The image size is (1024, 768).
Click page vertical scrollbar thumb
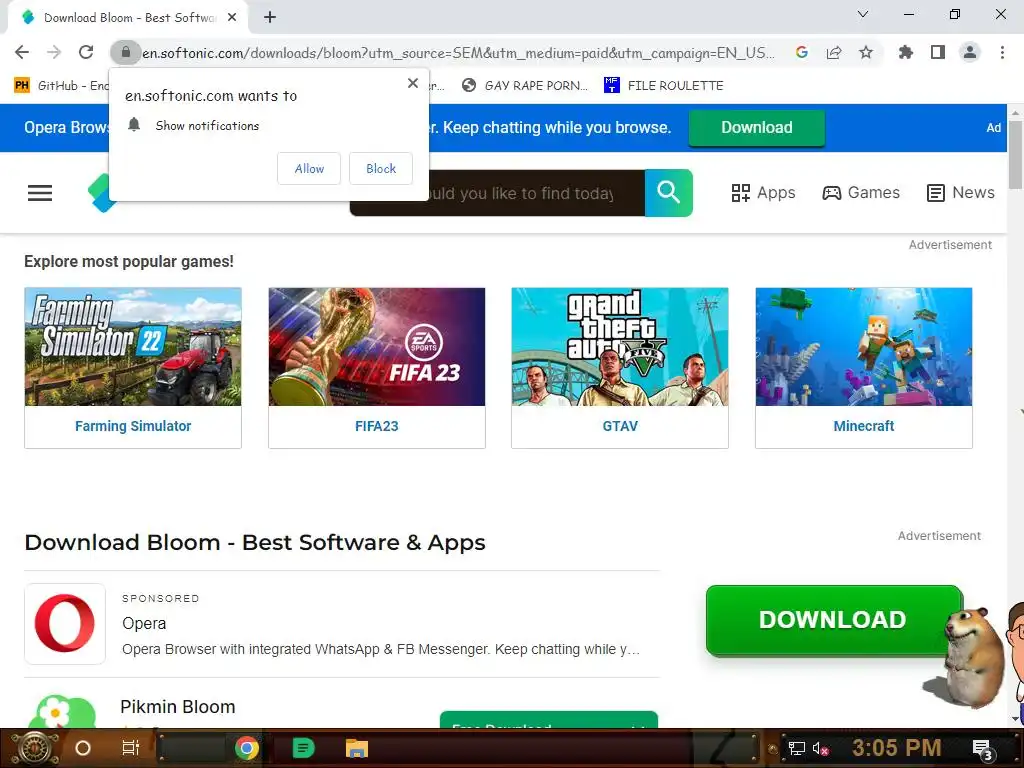[1015, 154]
